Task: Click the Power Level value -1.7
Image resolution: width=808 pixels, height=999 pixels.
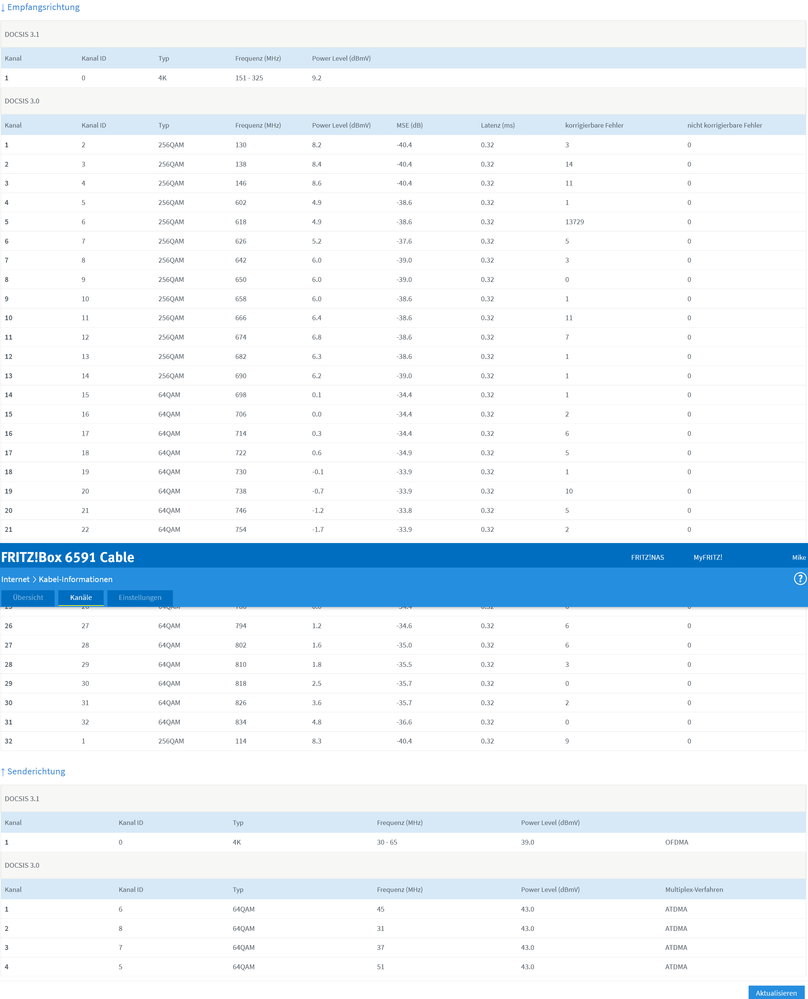Action: pos(317,529)
